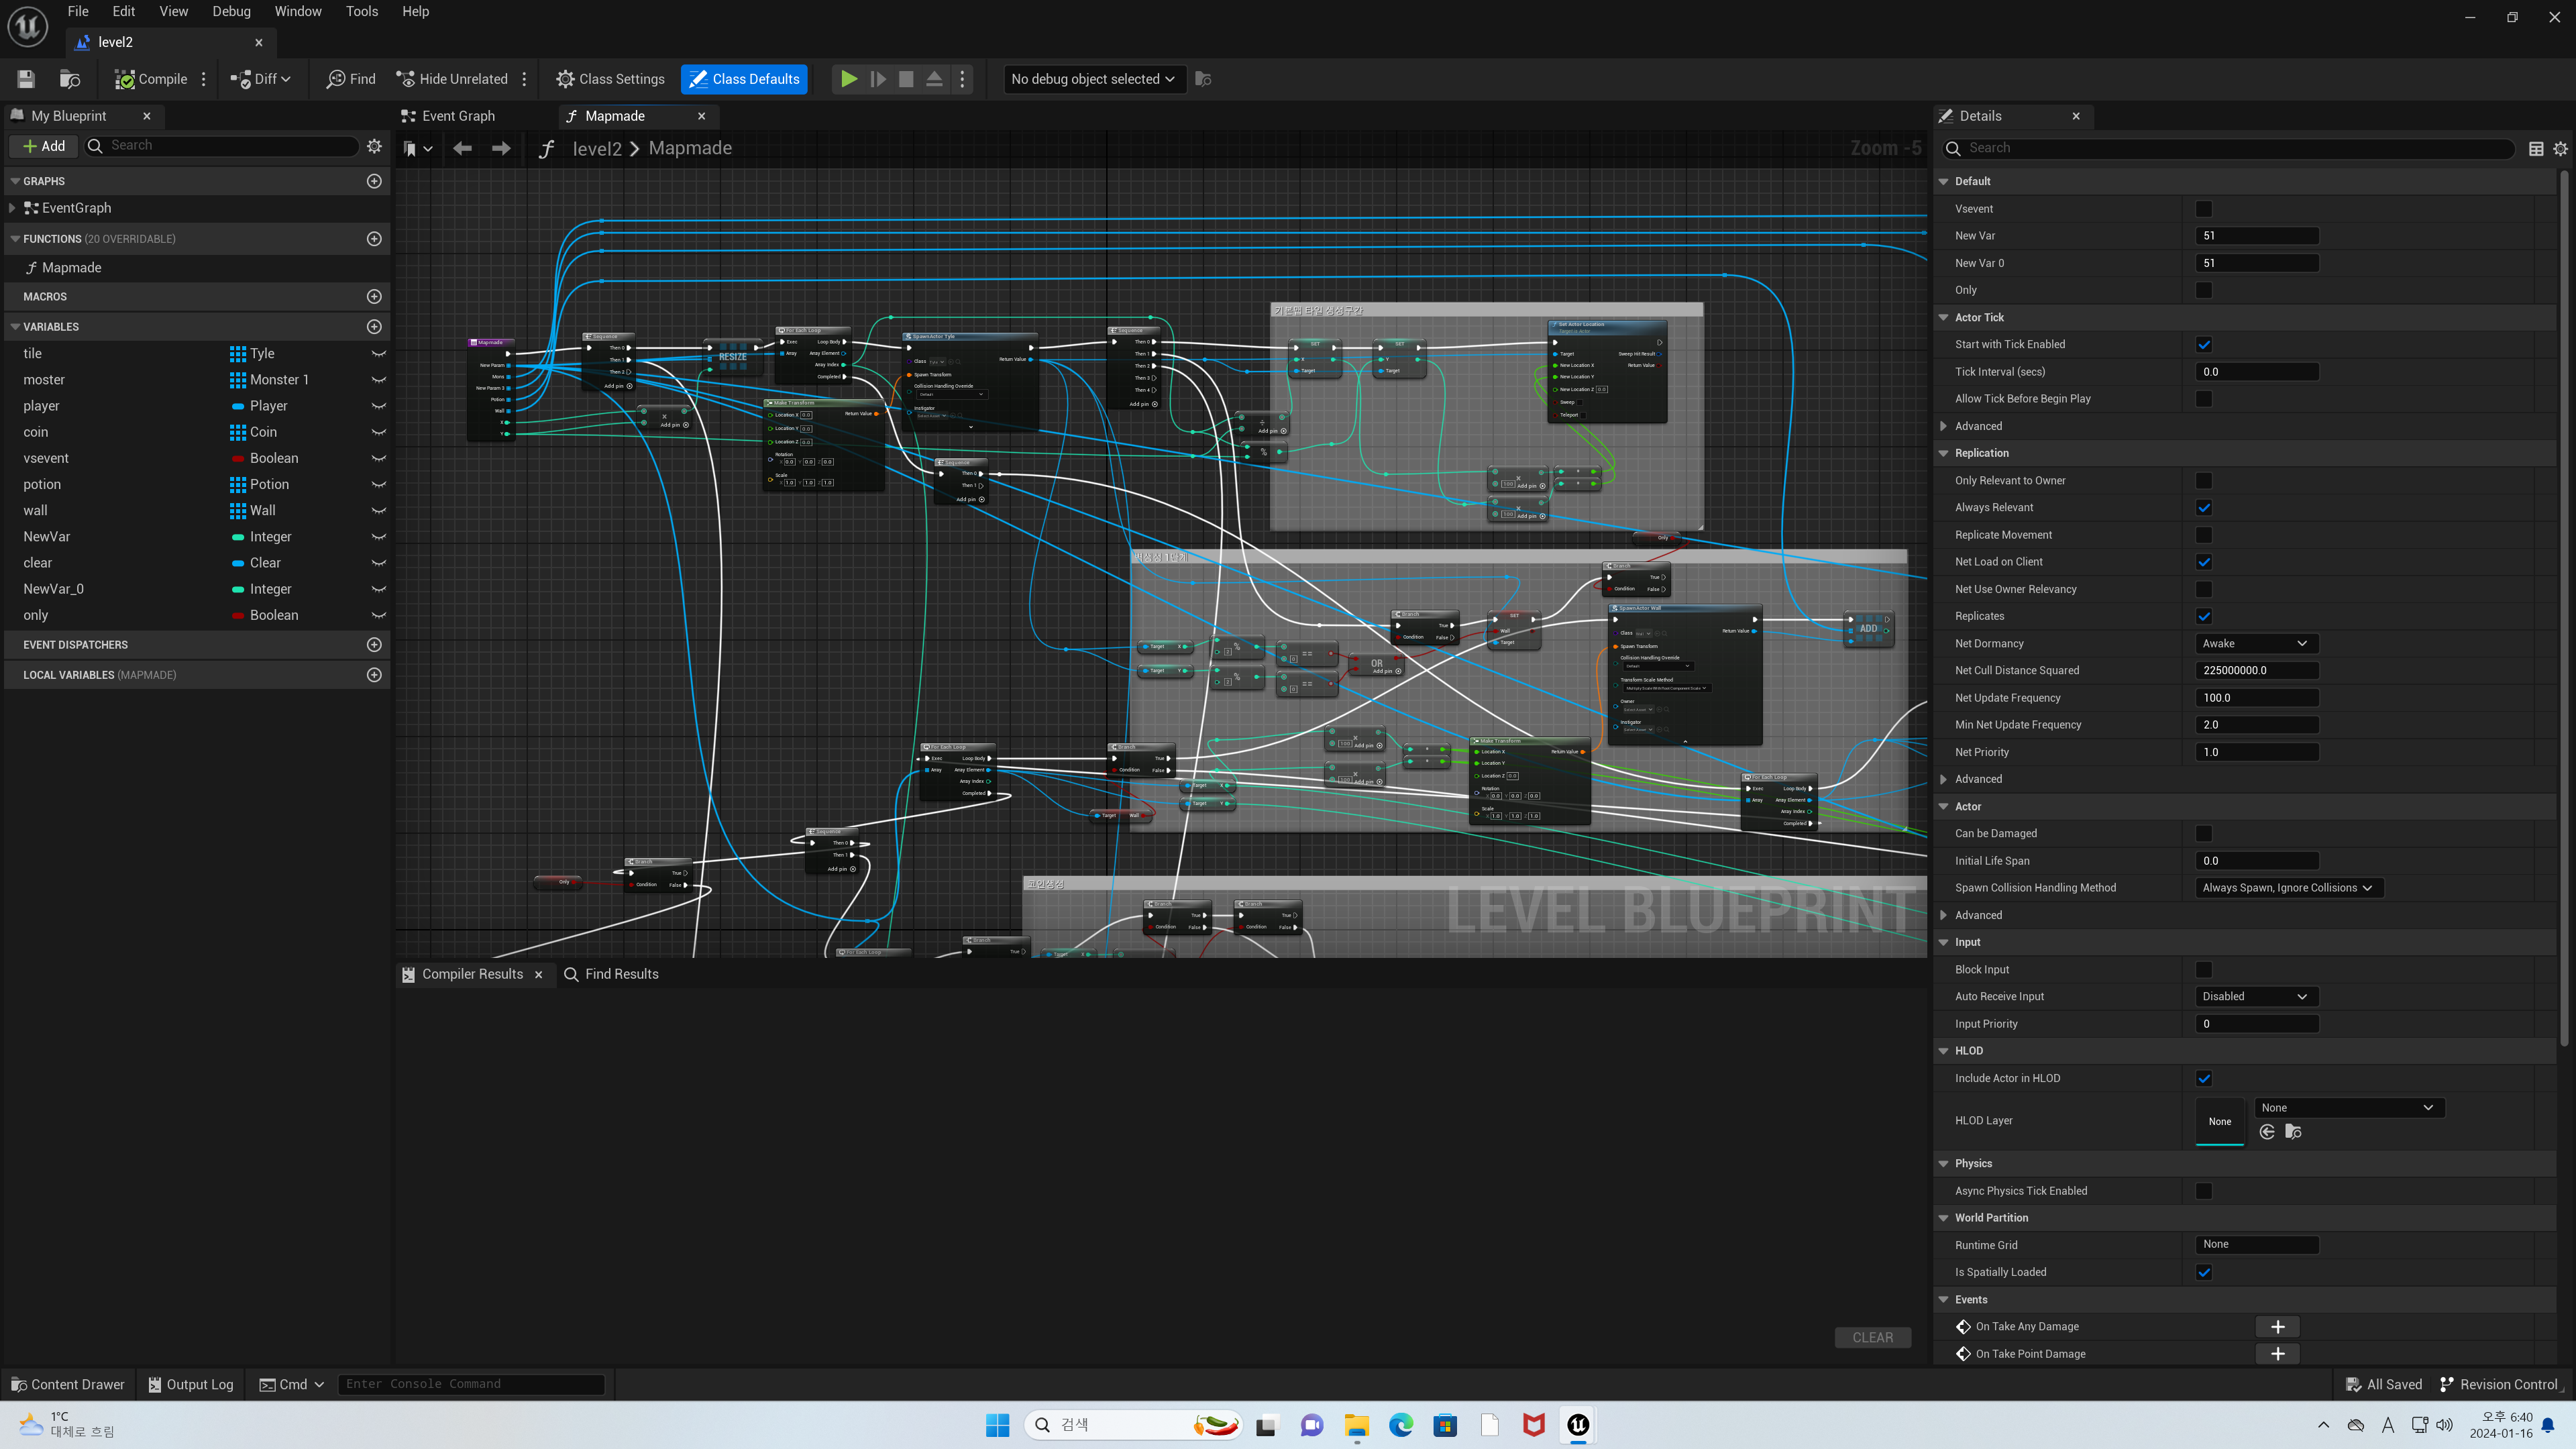Open Details panel settings gear

coord(2560,148)
